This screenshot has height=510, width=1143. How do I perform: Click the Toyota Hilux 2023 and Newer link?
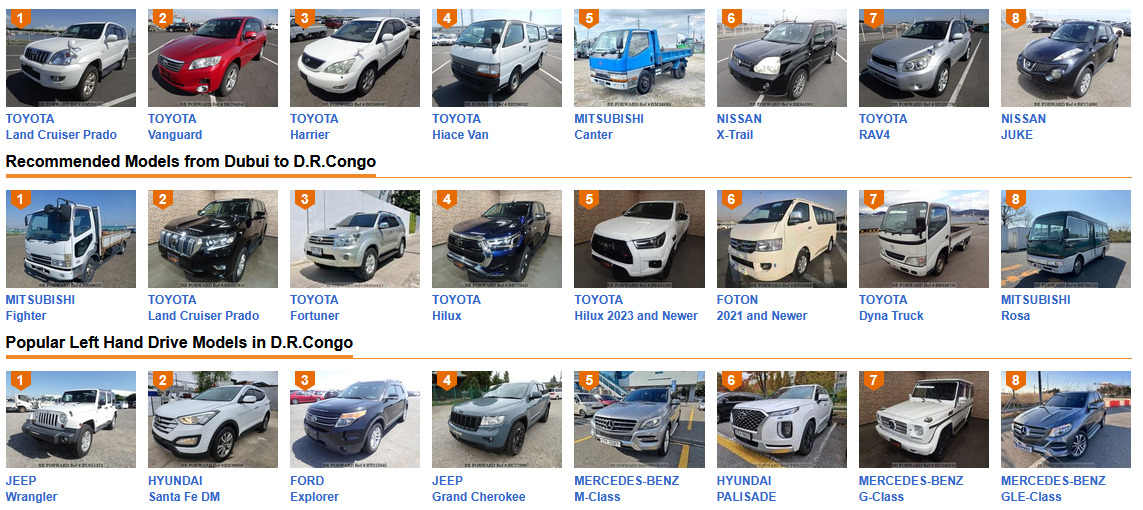click(x=636, y=307)
